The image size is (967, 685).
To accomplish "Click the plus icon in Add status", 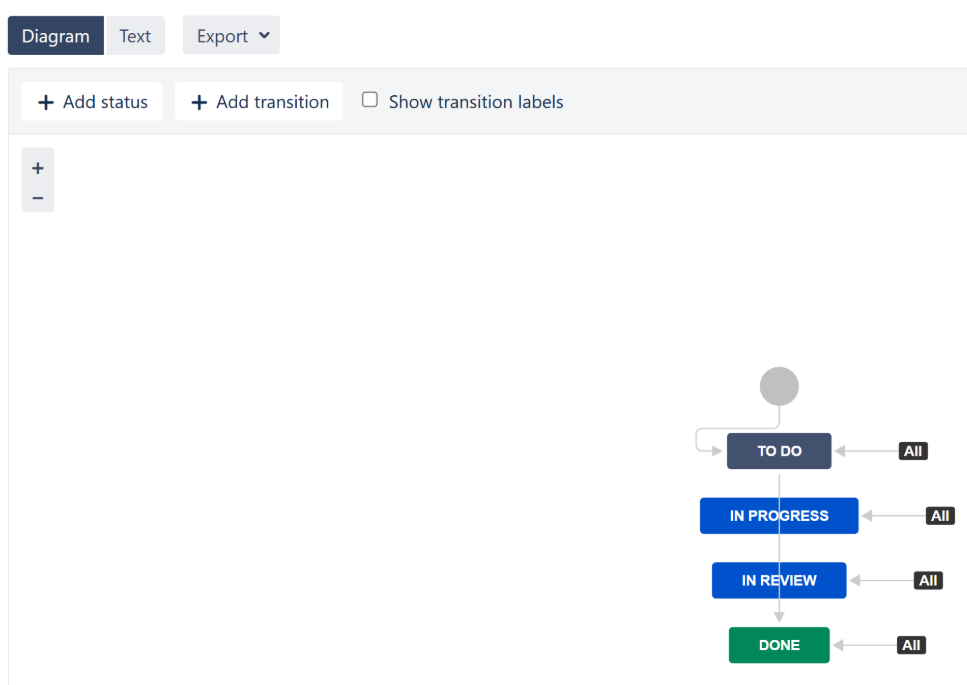I will tap(46, 102).
